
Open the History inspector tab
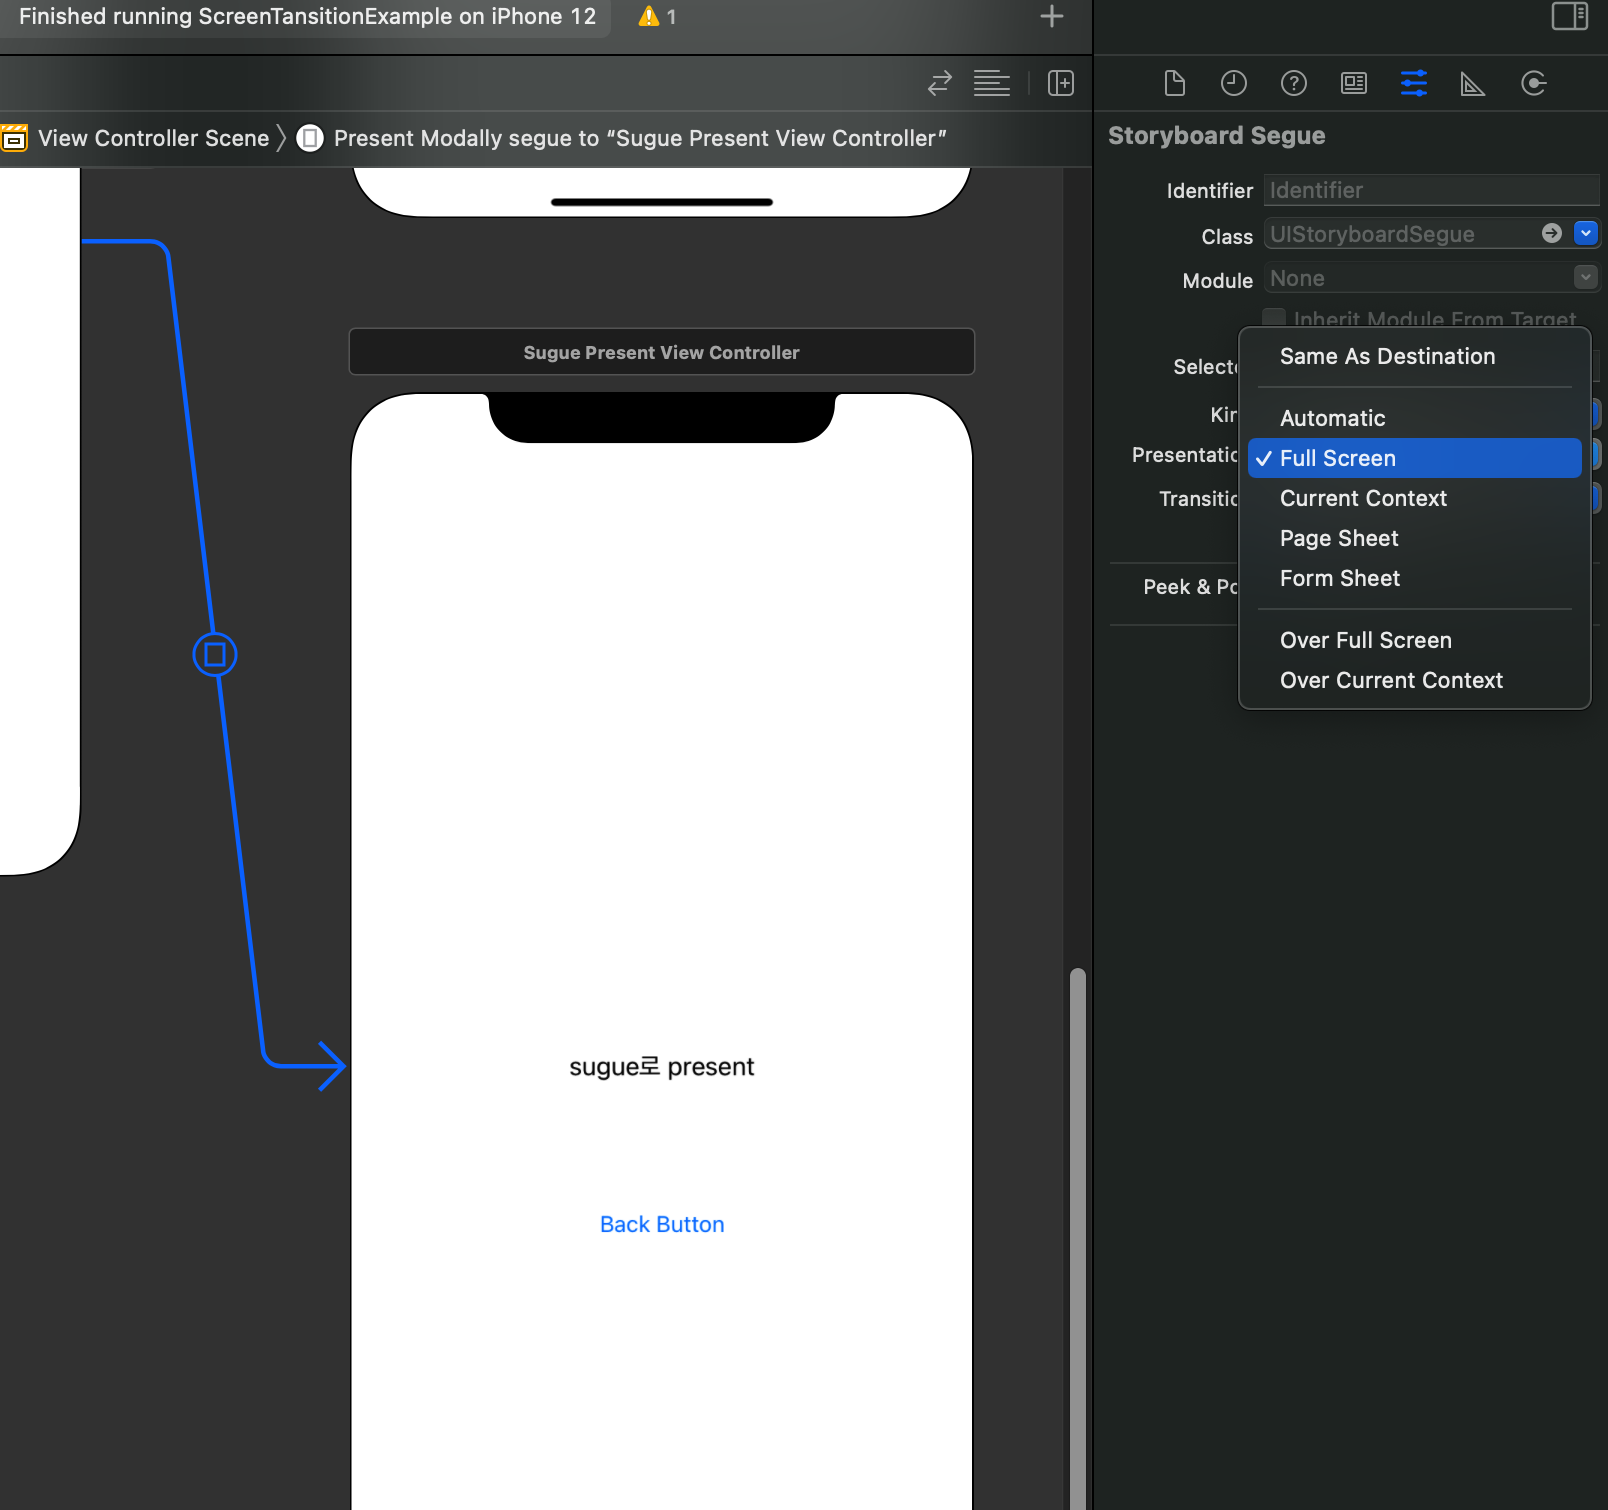click(x=1234, y=83)
